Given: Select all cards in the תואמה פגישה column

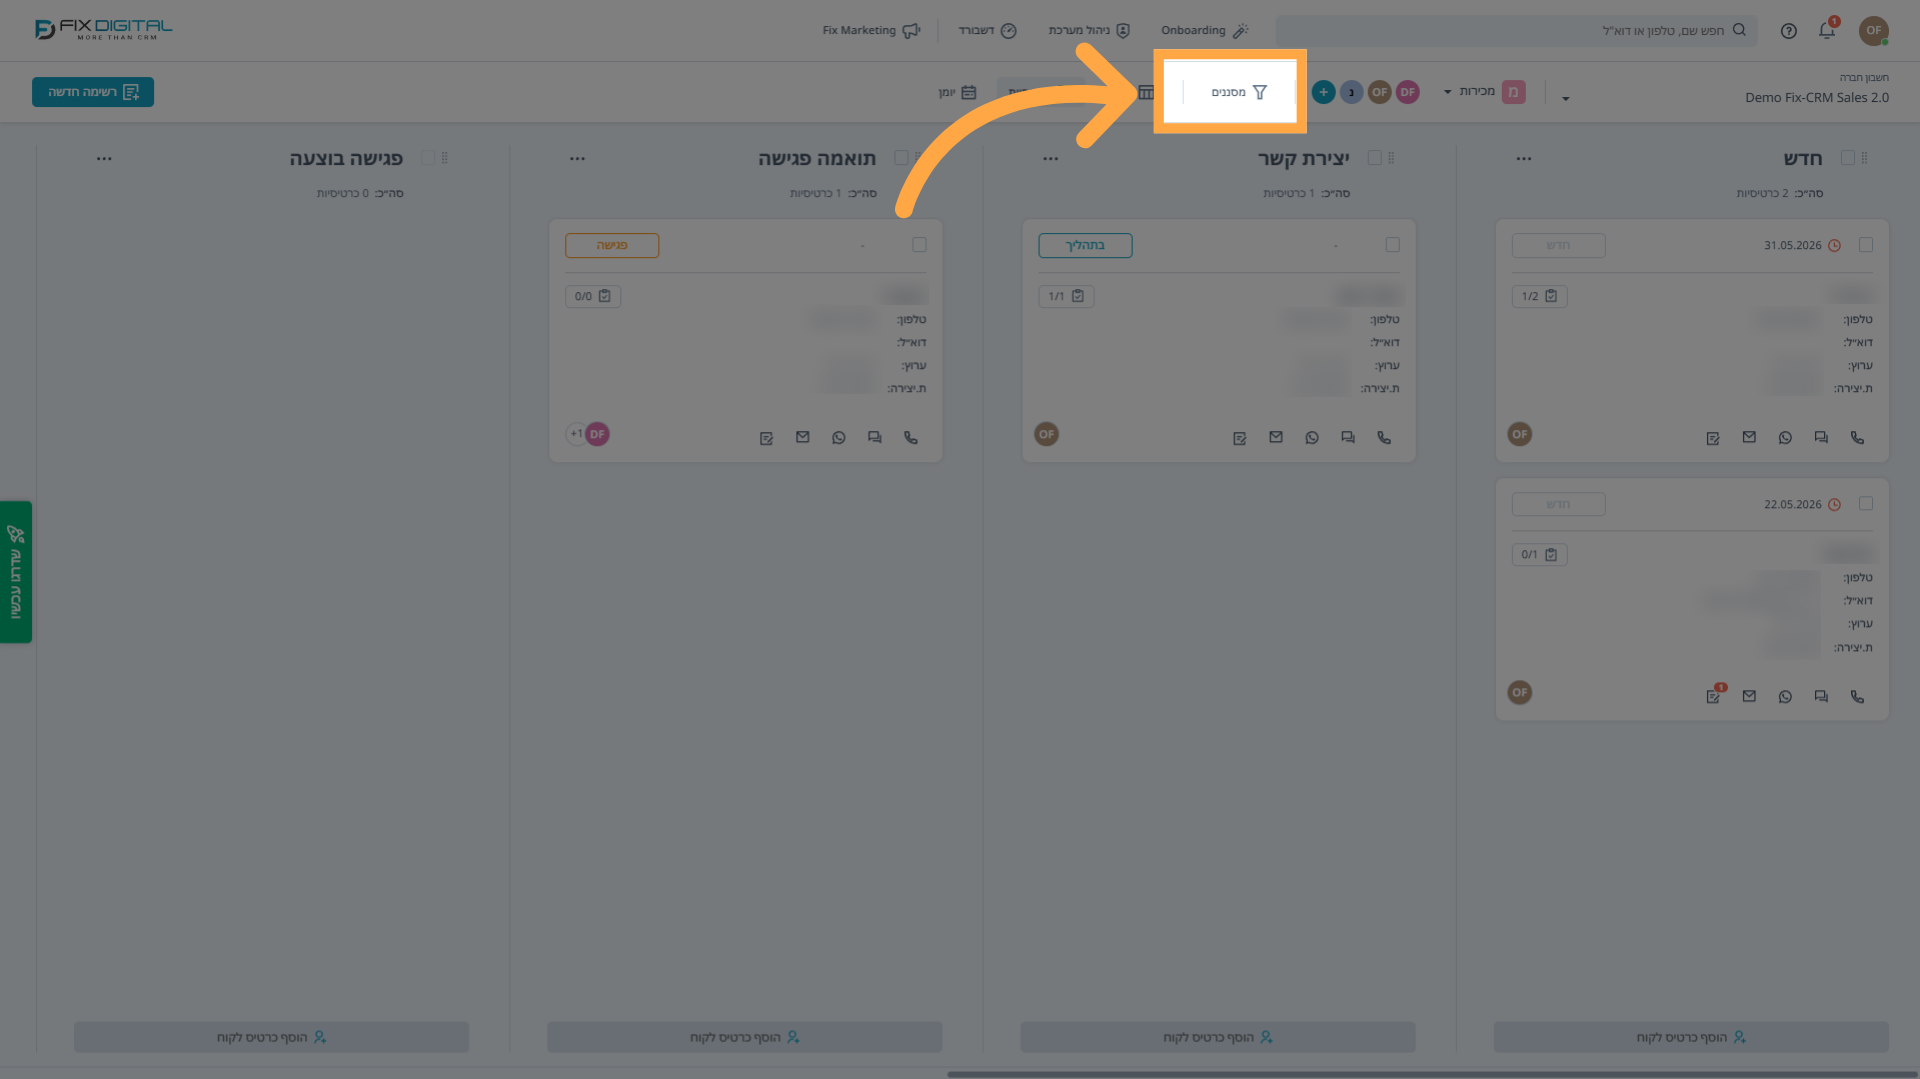Looking at the screenshot, I should [902, 158].
